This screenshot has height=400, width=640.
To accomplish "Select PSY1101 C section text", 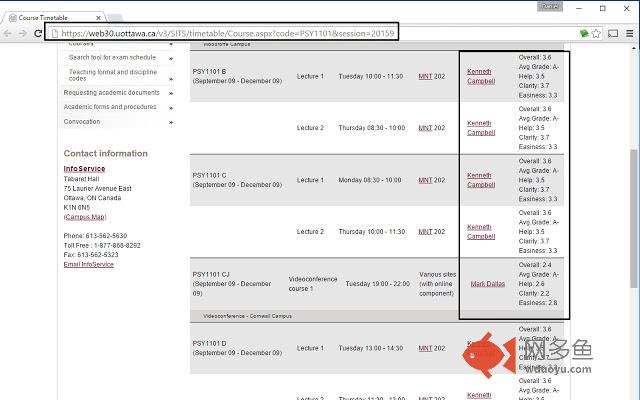I will pyautogui.click(x=209, y=176).
